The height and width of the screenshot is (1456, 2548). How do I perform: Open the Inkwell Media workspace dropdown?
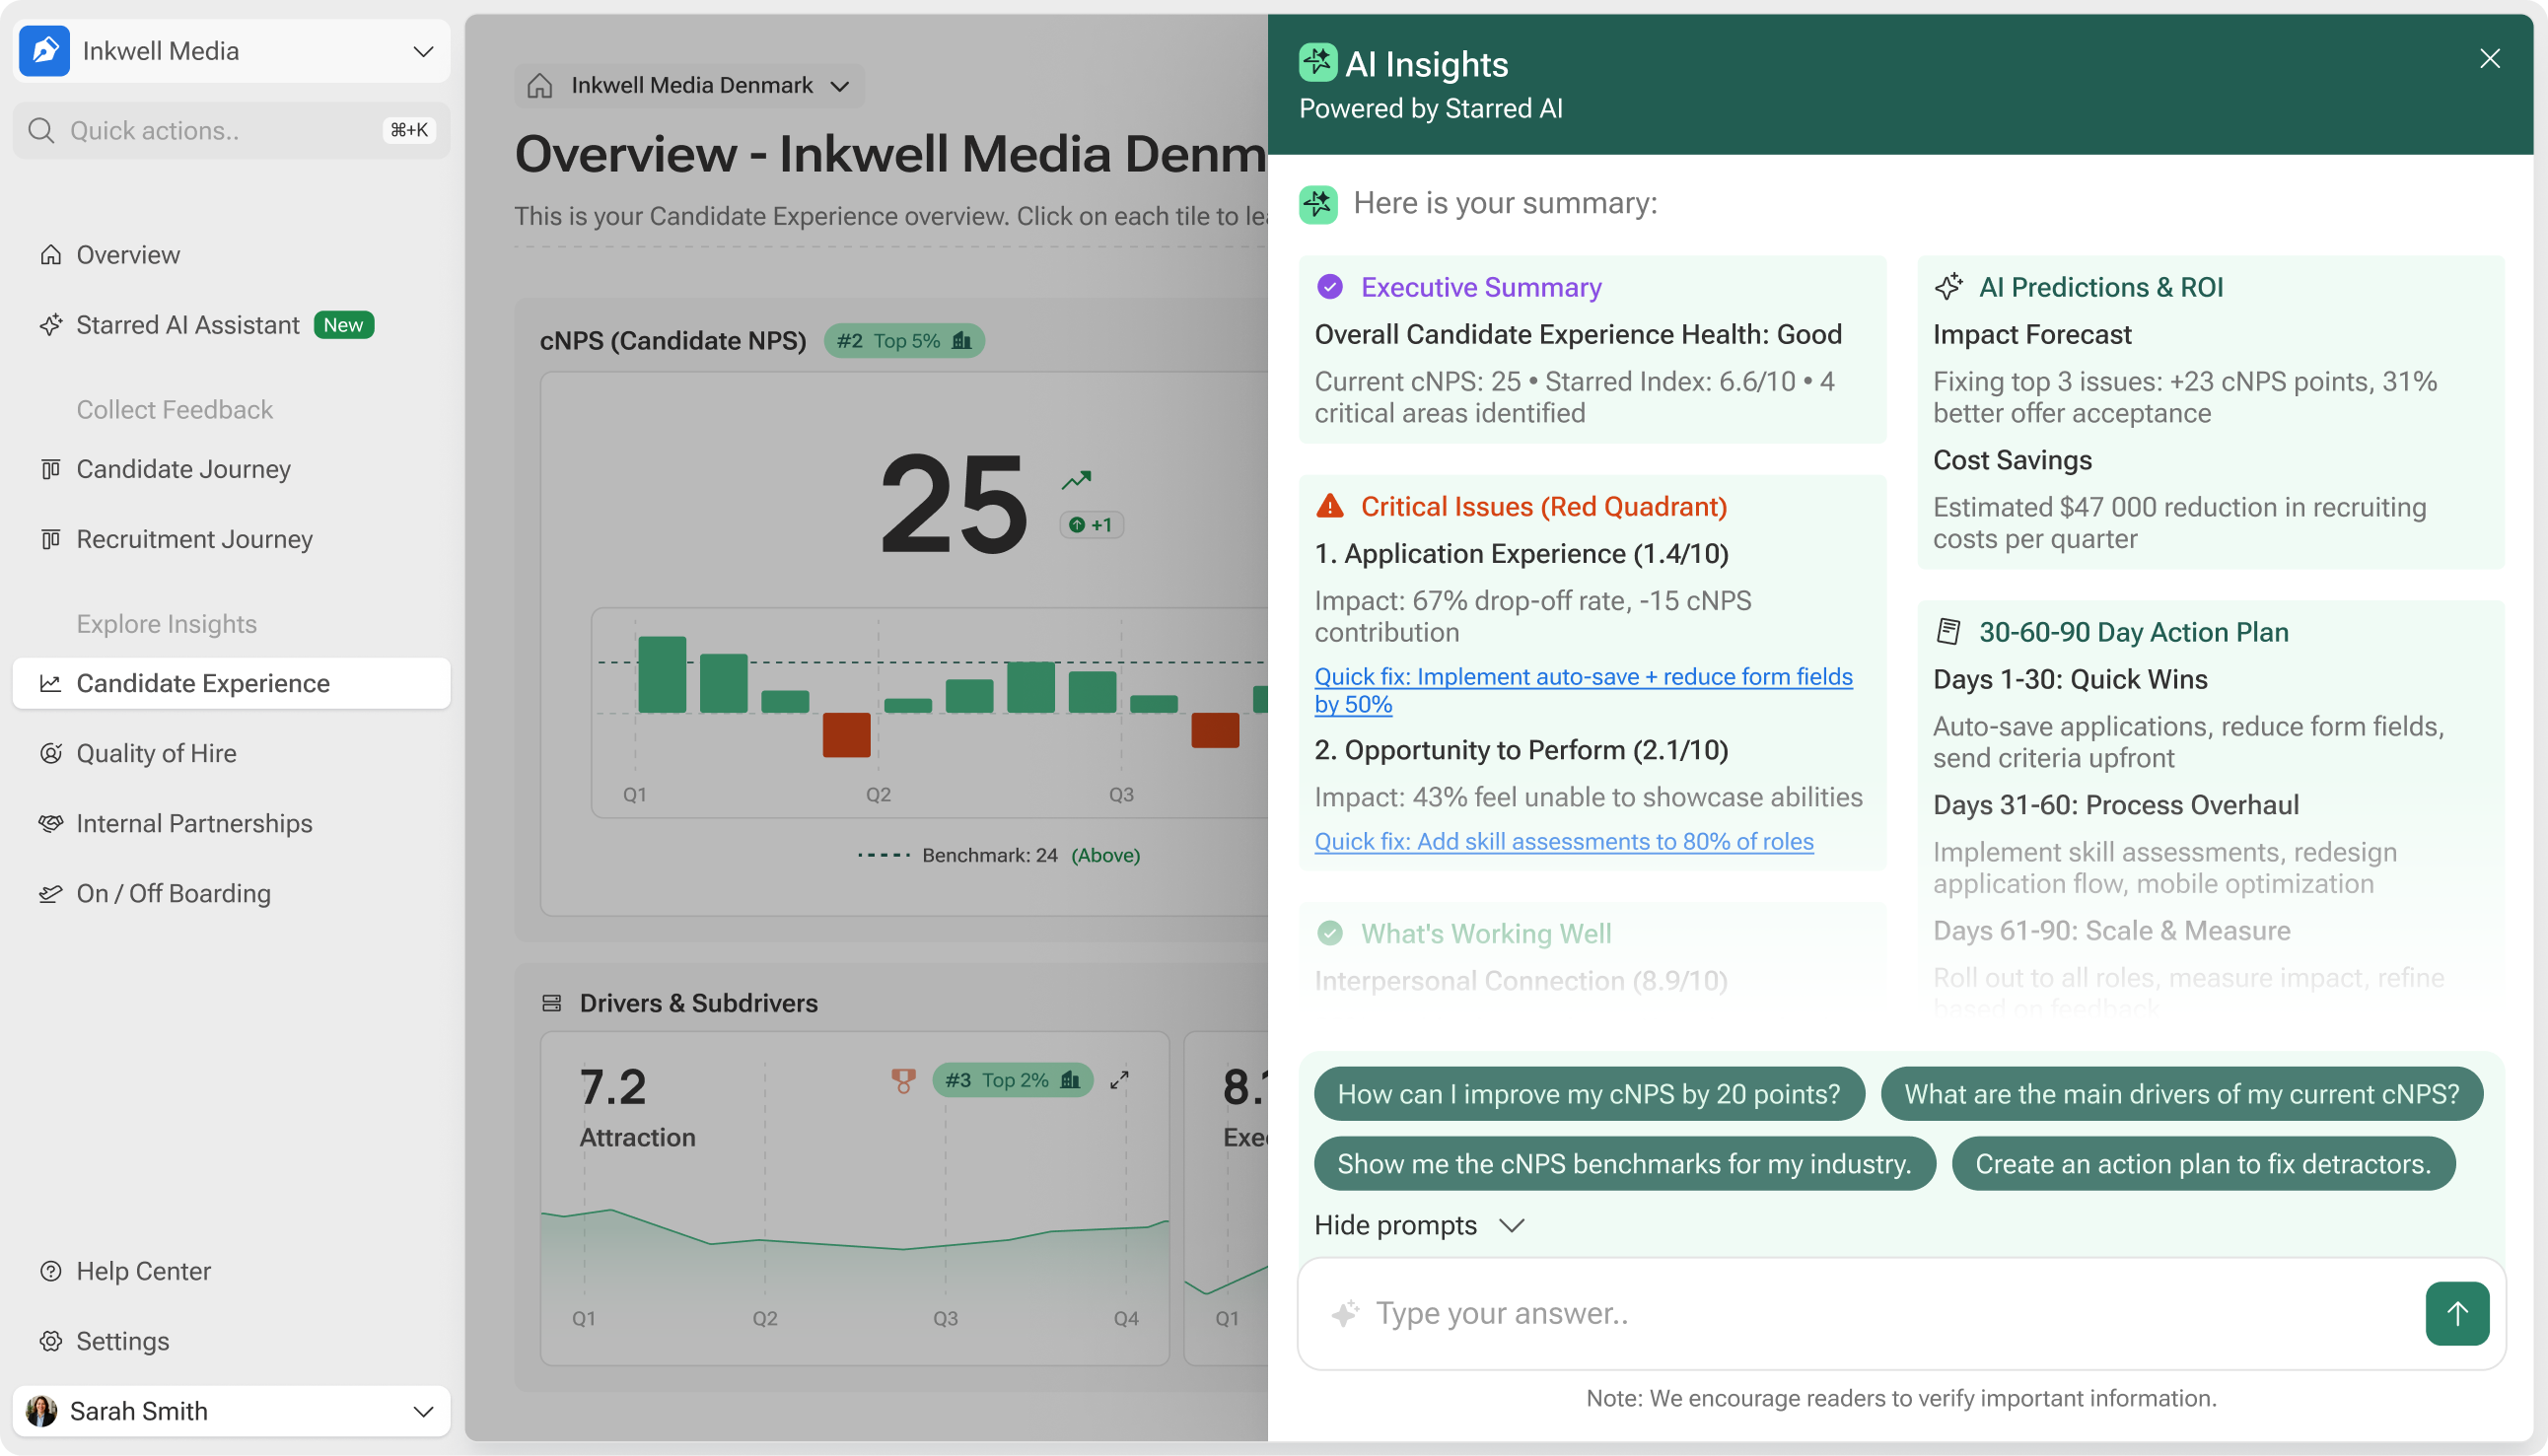[423, 51]
